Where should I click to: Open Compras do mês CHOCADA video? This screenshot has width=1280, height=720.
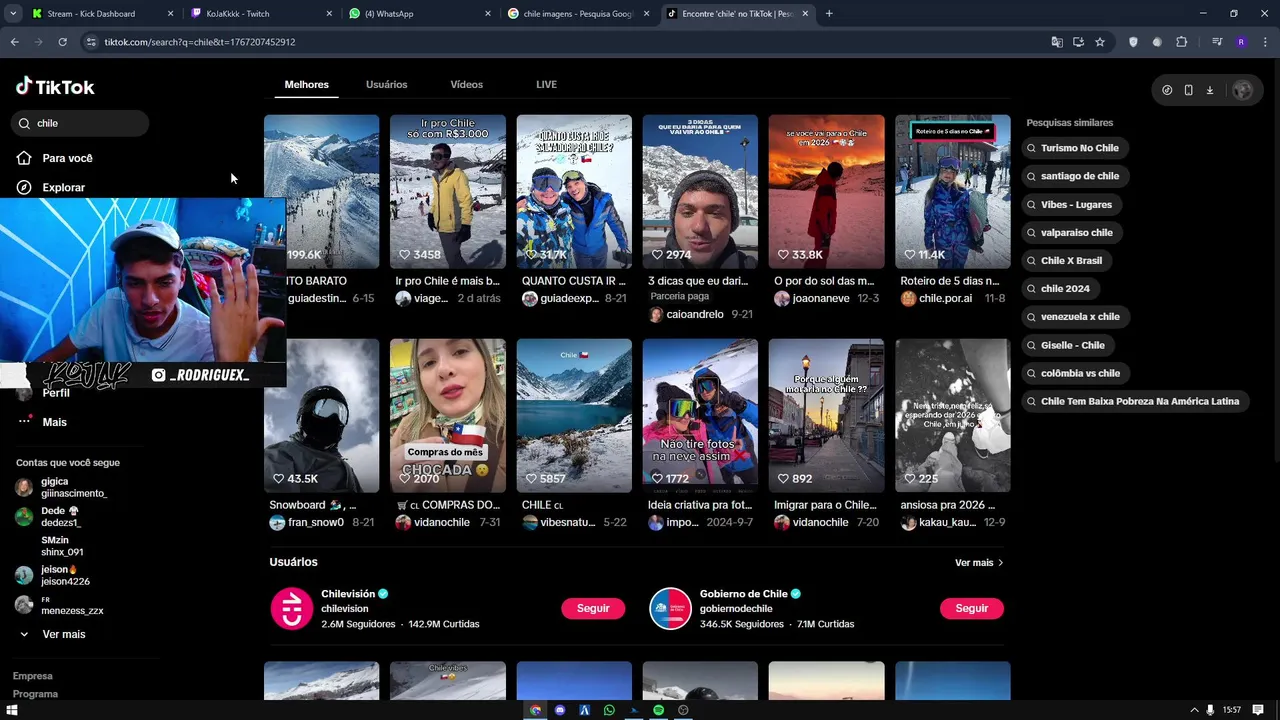447,415
